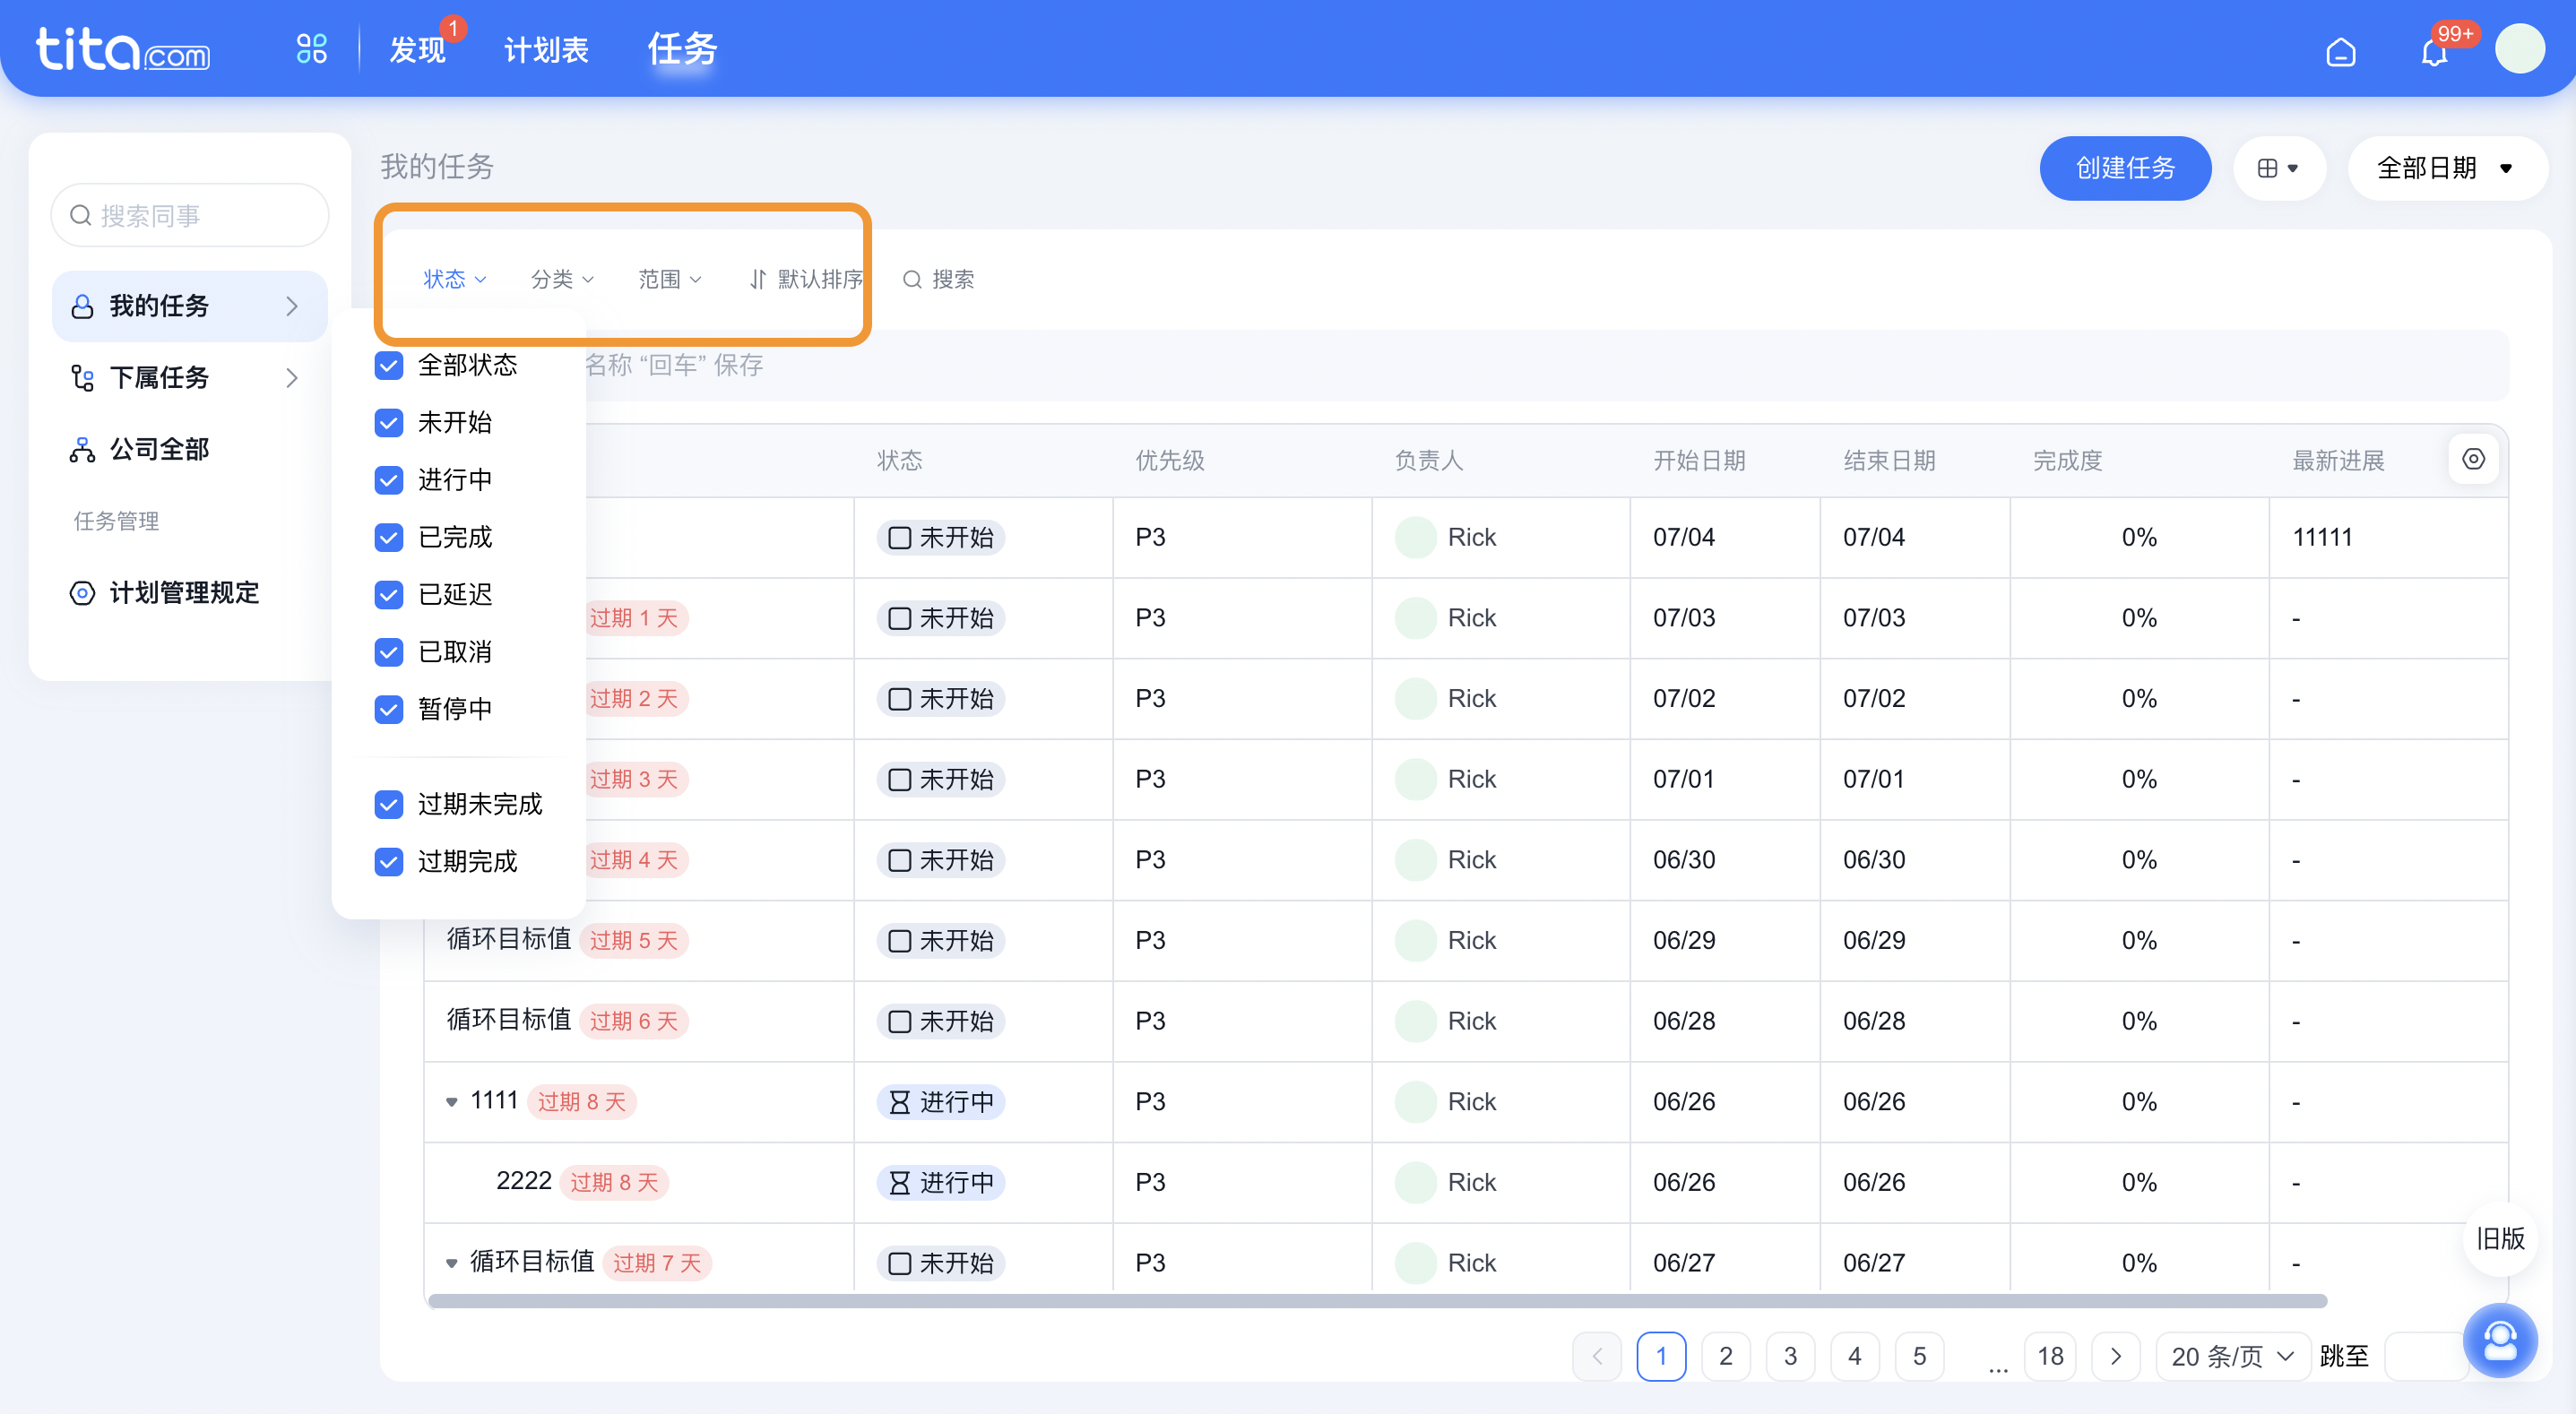Select 我的任务 in sidebar
This screenshot has width=2576, height=1414.
click(x=189, y=306)
